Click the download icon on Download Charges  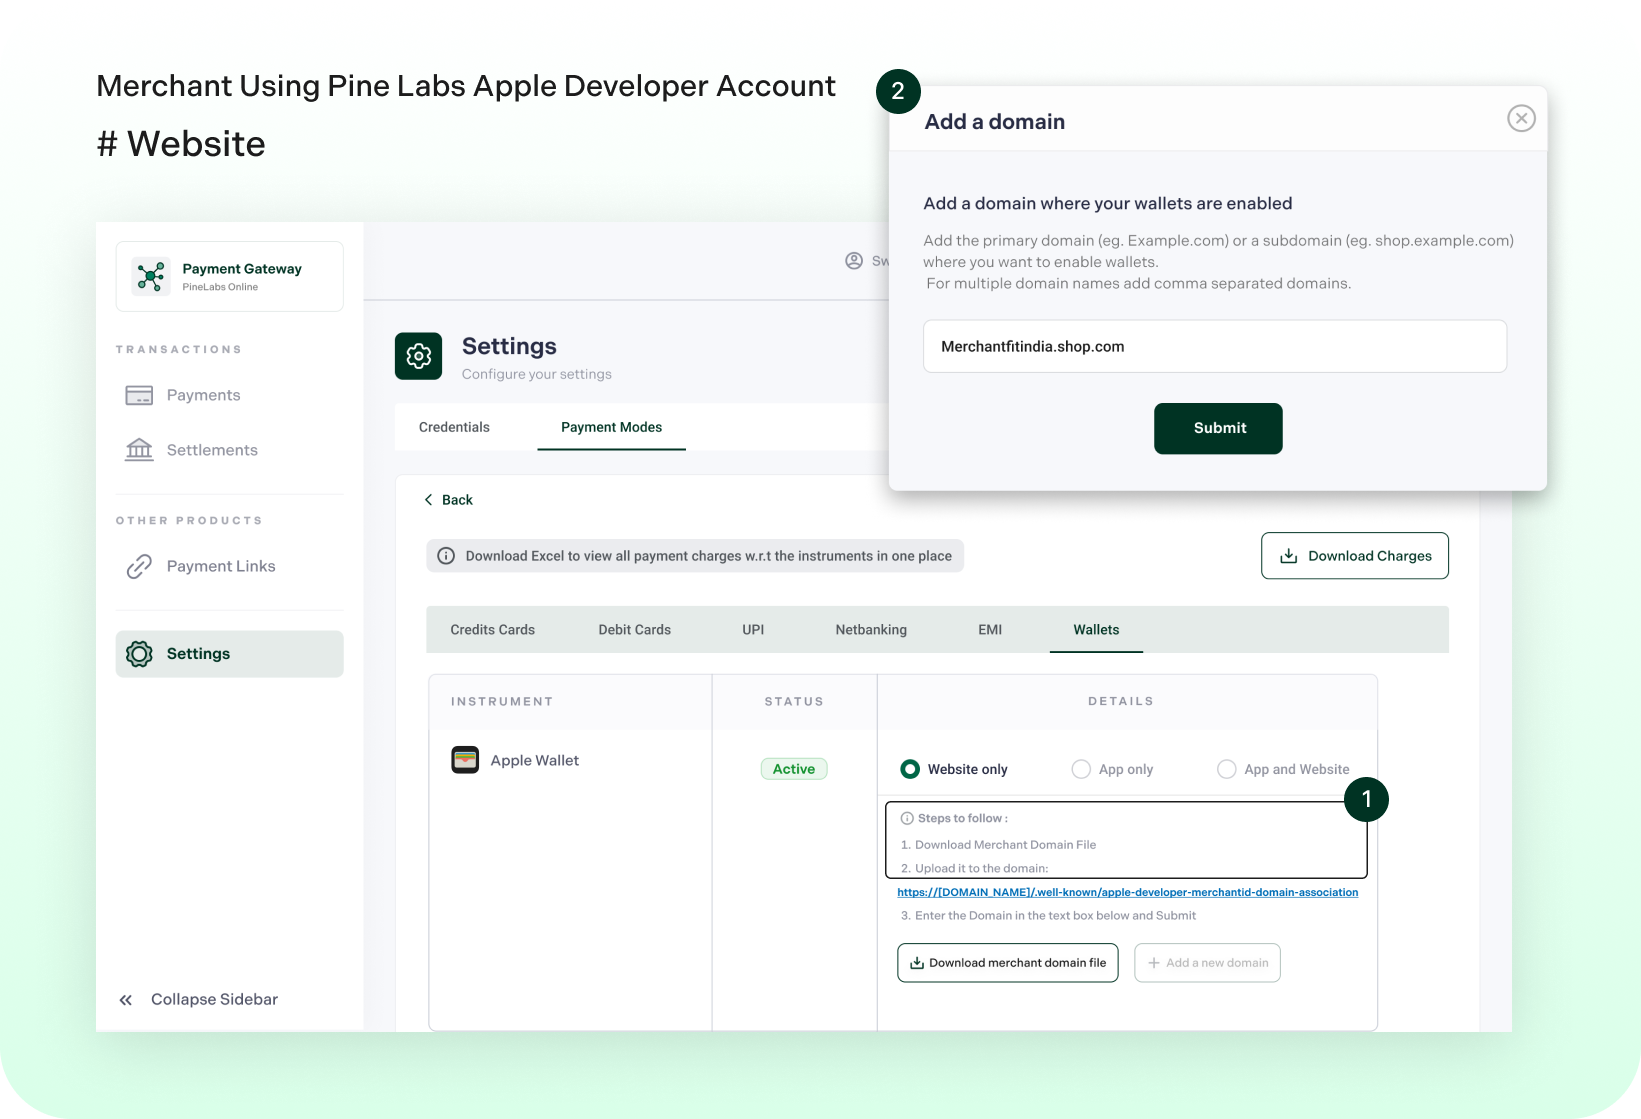[1289, 555]
